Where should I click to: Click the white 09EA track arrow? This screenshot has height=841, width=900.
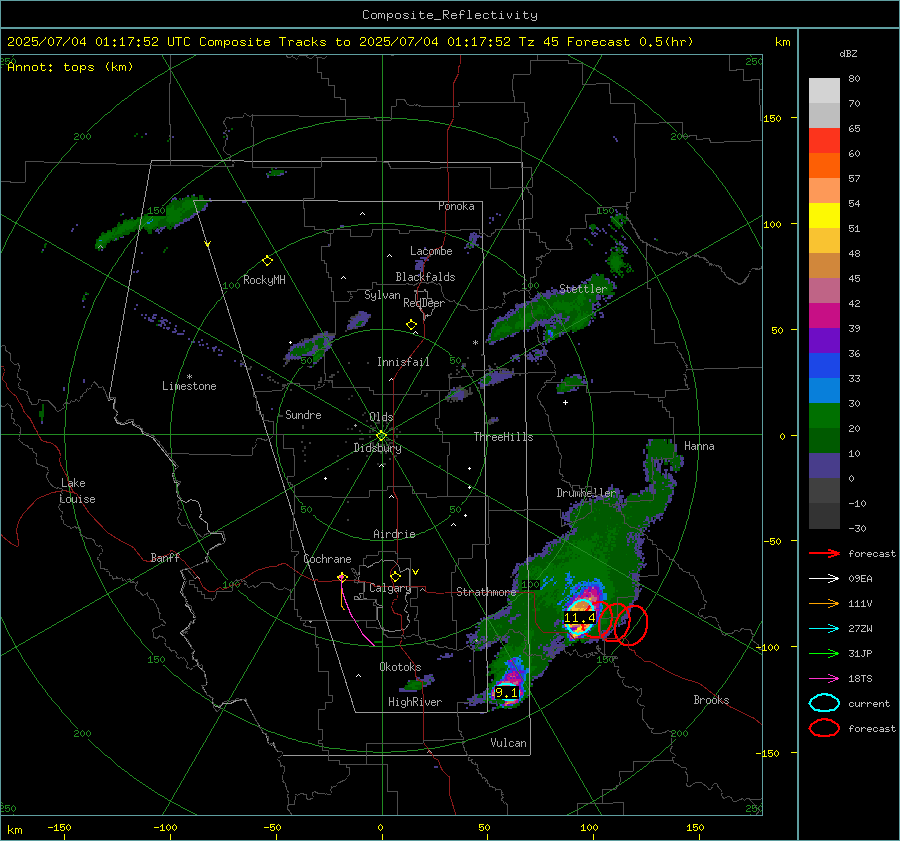tap(824, 578)
